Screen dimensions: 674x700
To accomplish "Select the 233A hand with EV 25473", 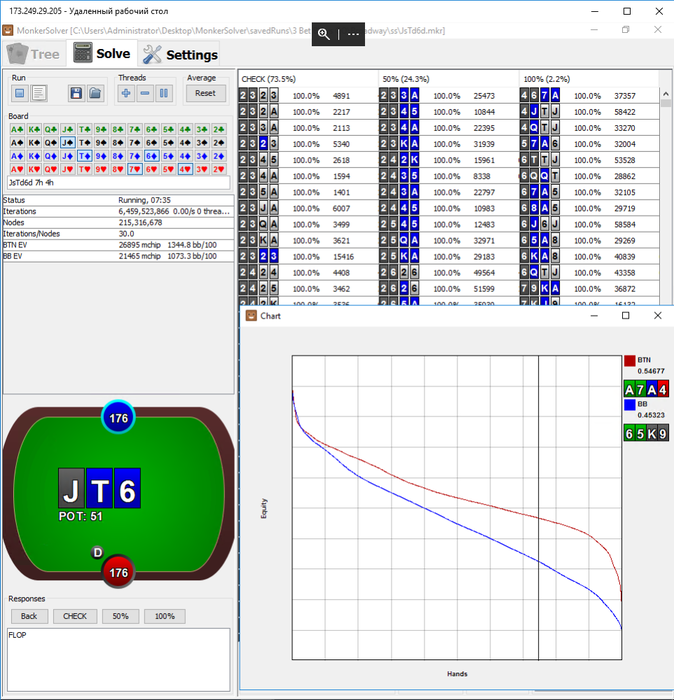I will pos(449,96).
